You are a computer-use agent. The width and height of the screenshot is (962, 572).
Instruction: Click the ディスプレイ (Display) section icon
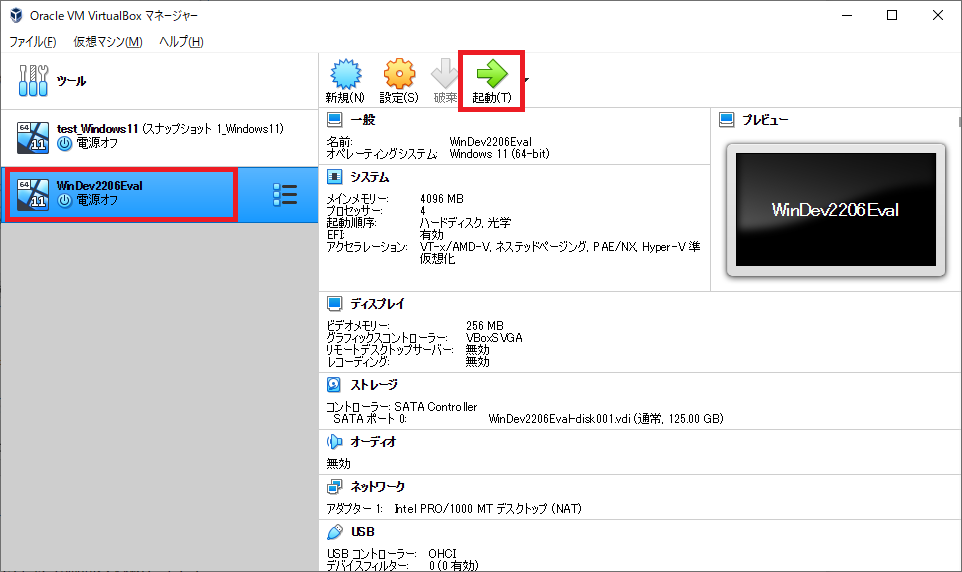coord(334,304)
